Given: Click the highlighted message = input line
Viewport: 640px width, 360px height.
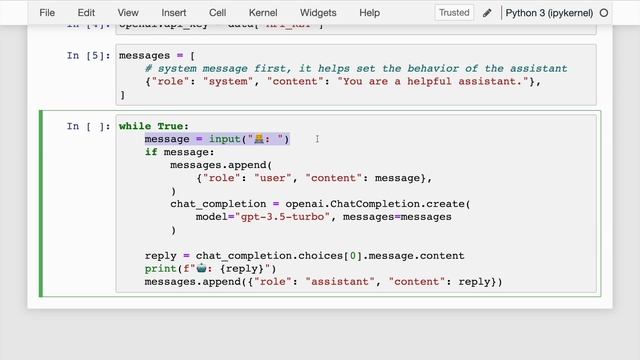Looking at the screenshot, I should [x=217, y=139].
